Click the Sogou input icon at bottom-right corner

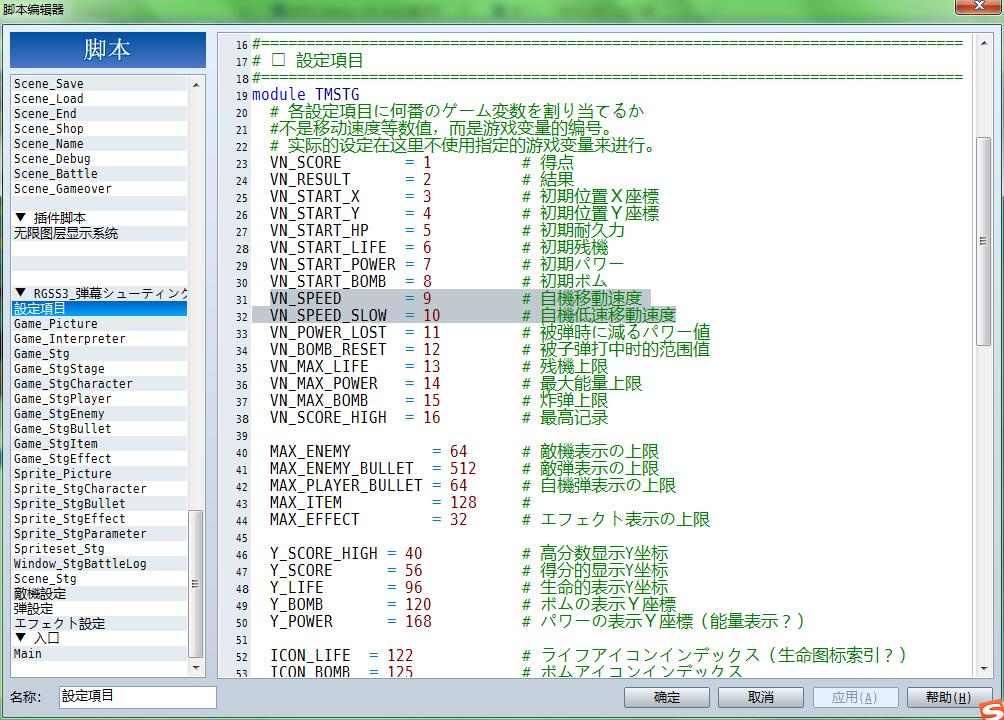[x=992, y=710]
